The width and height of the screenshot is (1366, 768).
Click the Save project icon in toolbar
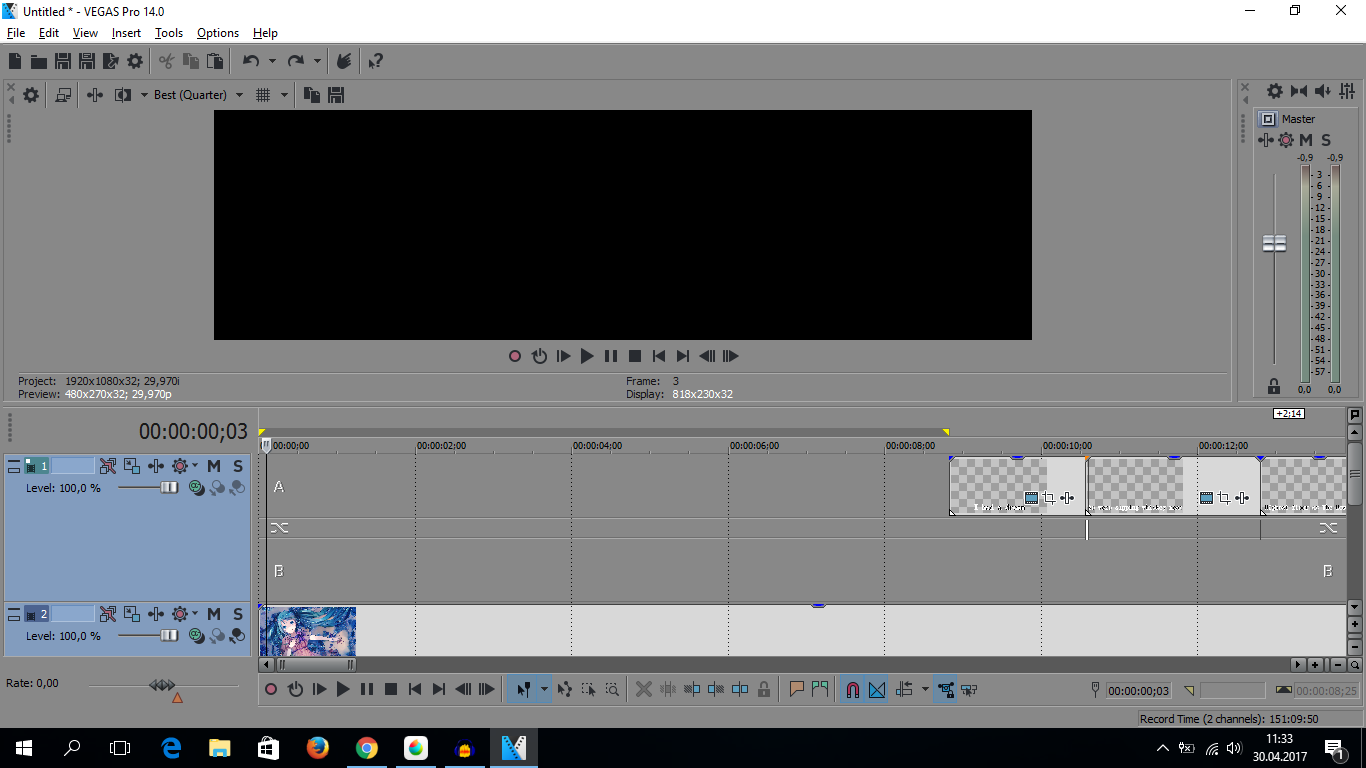tap(62, 61)
